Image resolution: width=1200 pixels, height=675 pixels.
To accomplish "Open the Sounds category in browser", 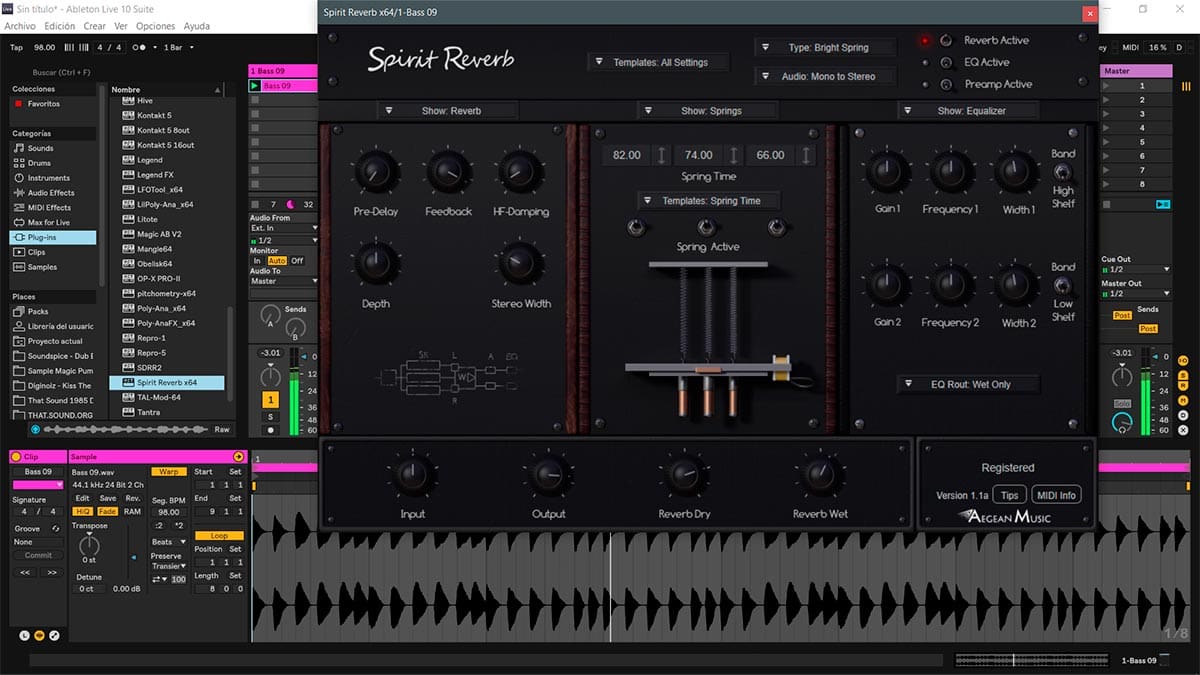I will coord(41,148).
